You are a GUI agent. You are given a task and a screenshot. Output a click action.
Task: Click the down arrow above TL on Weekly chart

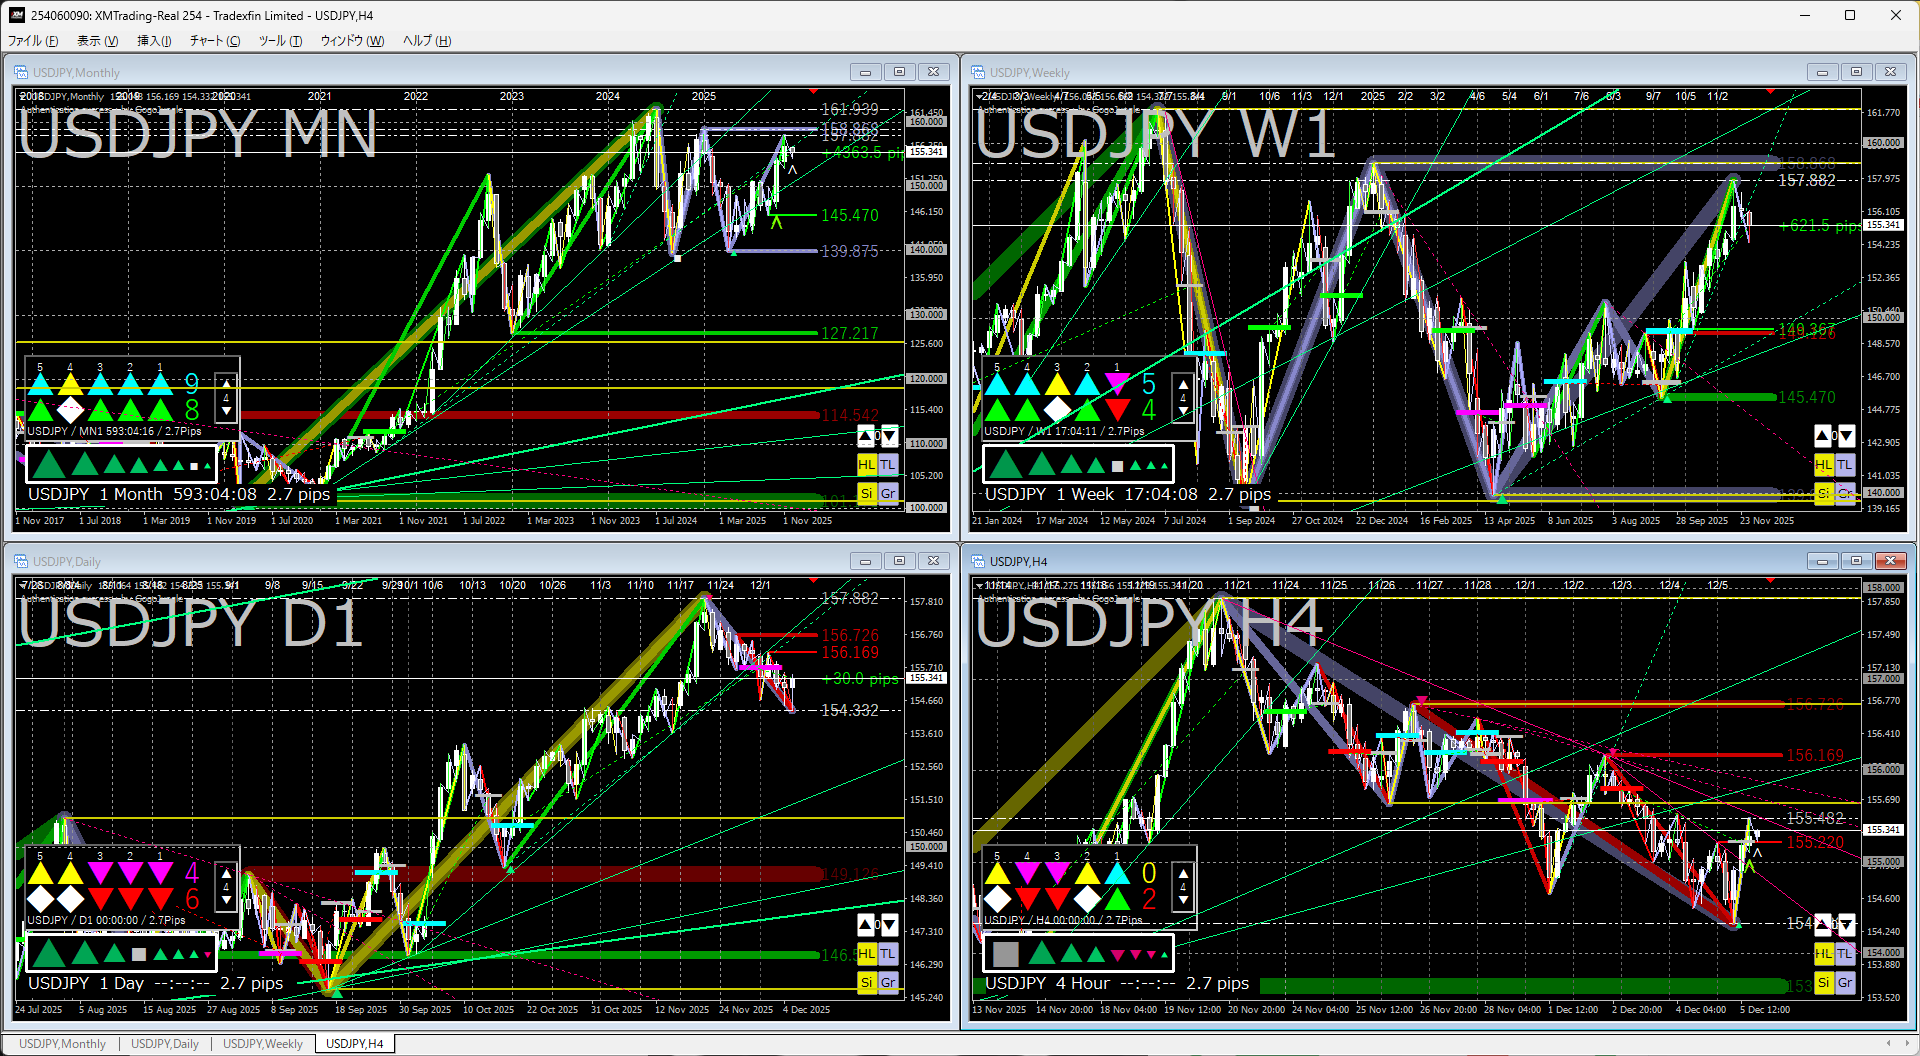tap(1845, 436)
